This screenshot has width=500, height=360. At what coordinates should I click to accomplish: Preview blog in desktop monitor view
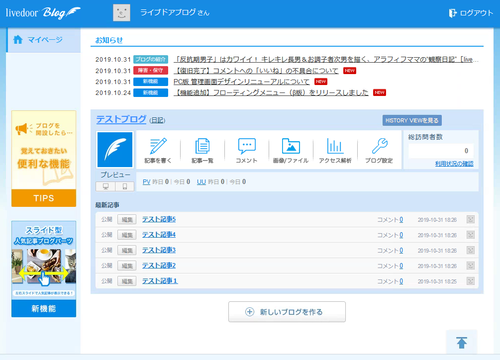tap(106, 186)
